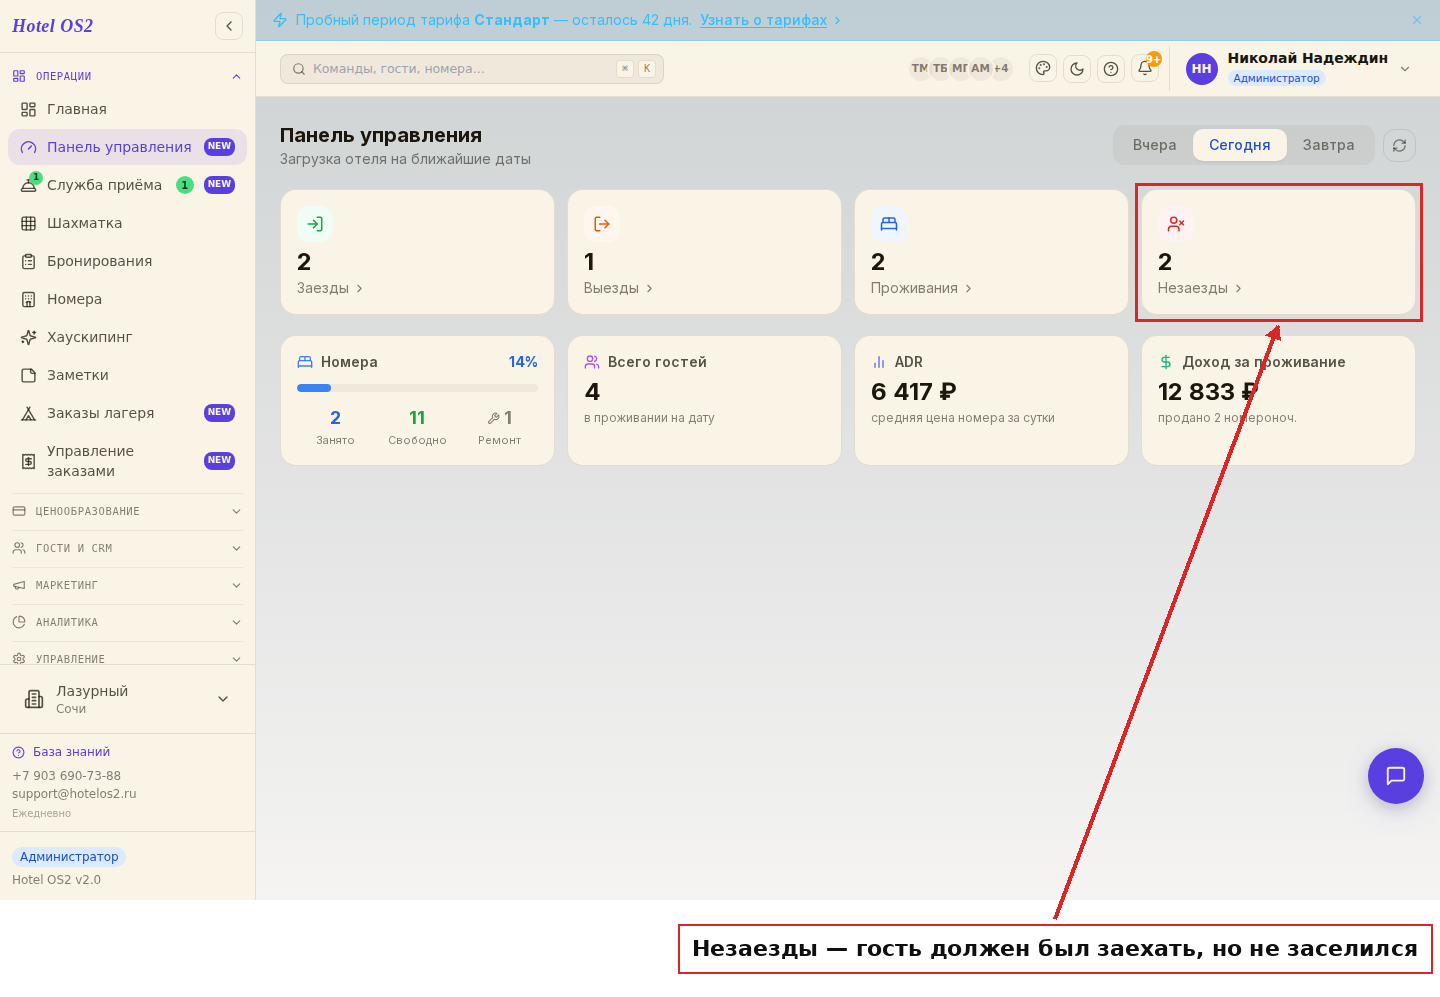1440x997 pixels.
Task: Close the trial period banner
Action: (1417, 20)
